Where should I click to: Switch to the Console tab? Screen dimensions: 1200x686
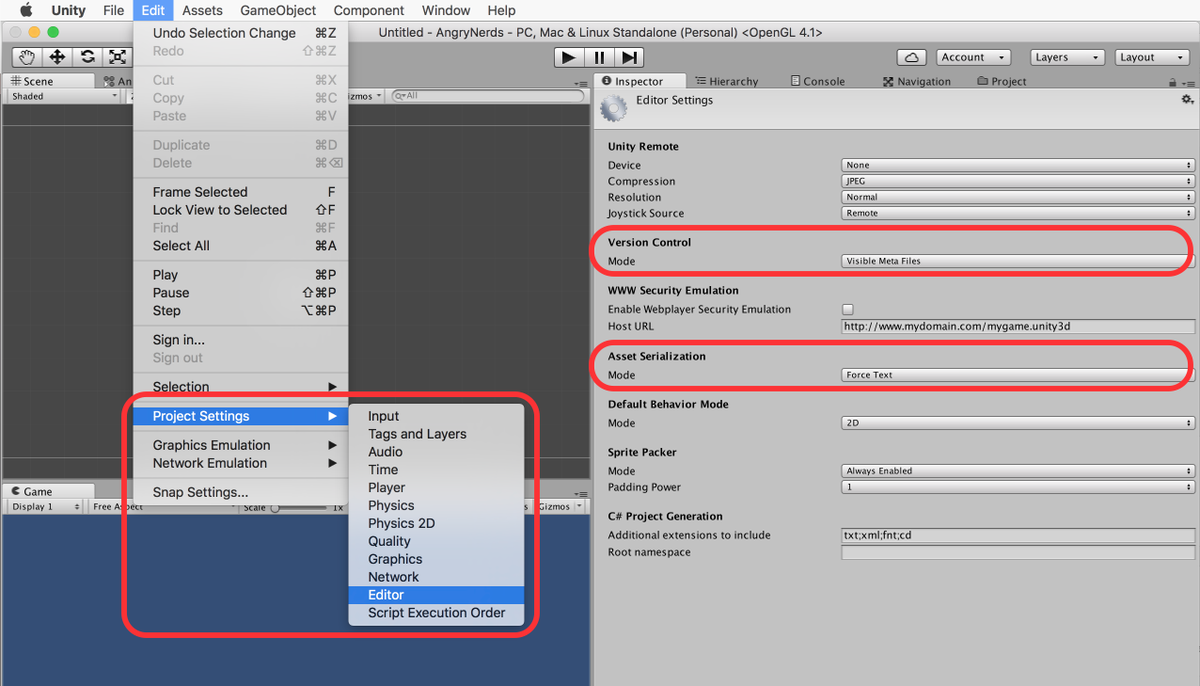(817, 81)
